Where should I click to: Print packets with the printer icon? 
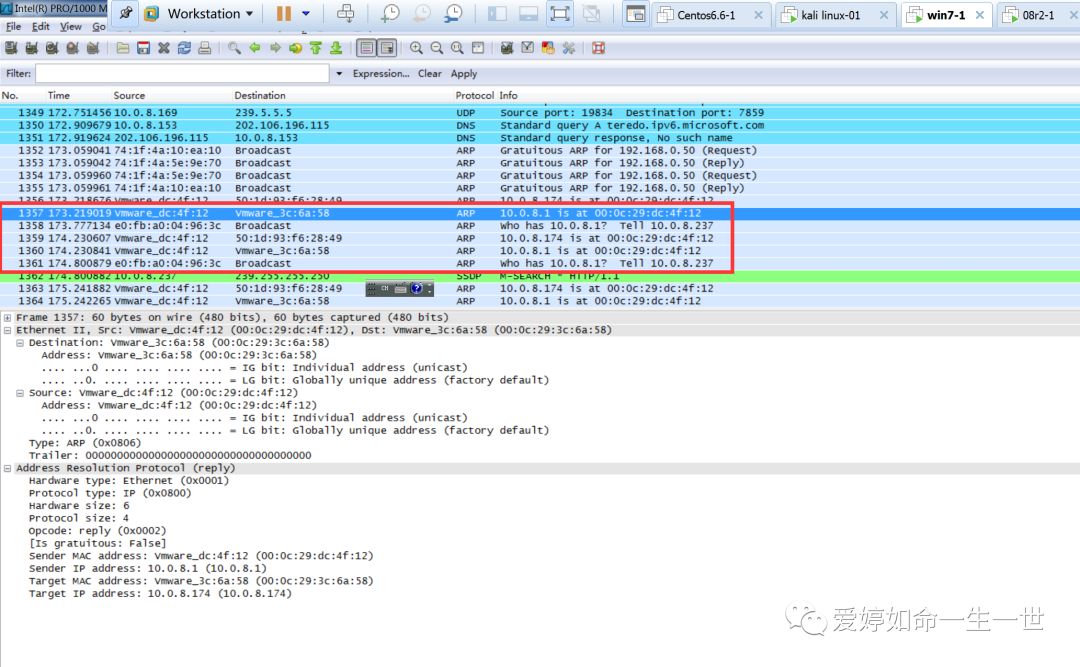[205, 48]
